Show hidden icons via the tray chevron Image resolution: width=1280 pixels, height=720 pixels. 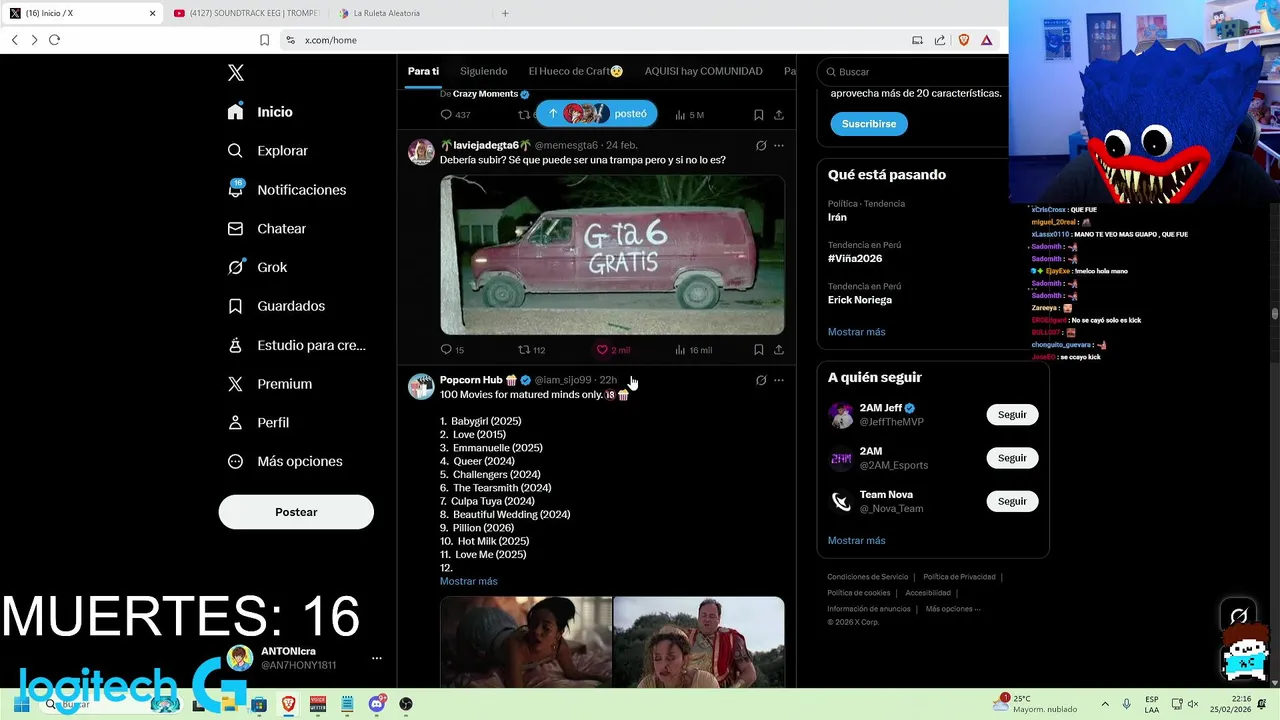click(1105, 704)
